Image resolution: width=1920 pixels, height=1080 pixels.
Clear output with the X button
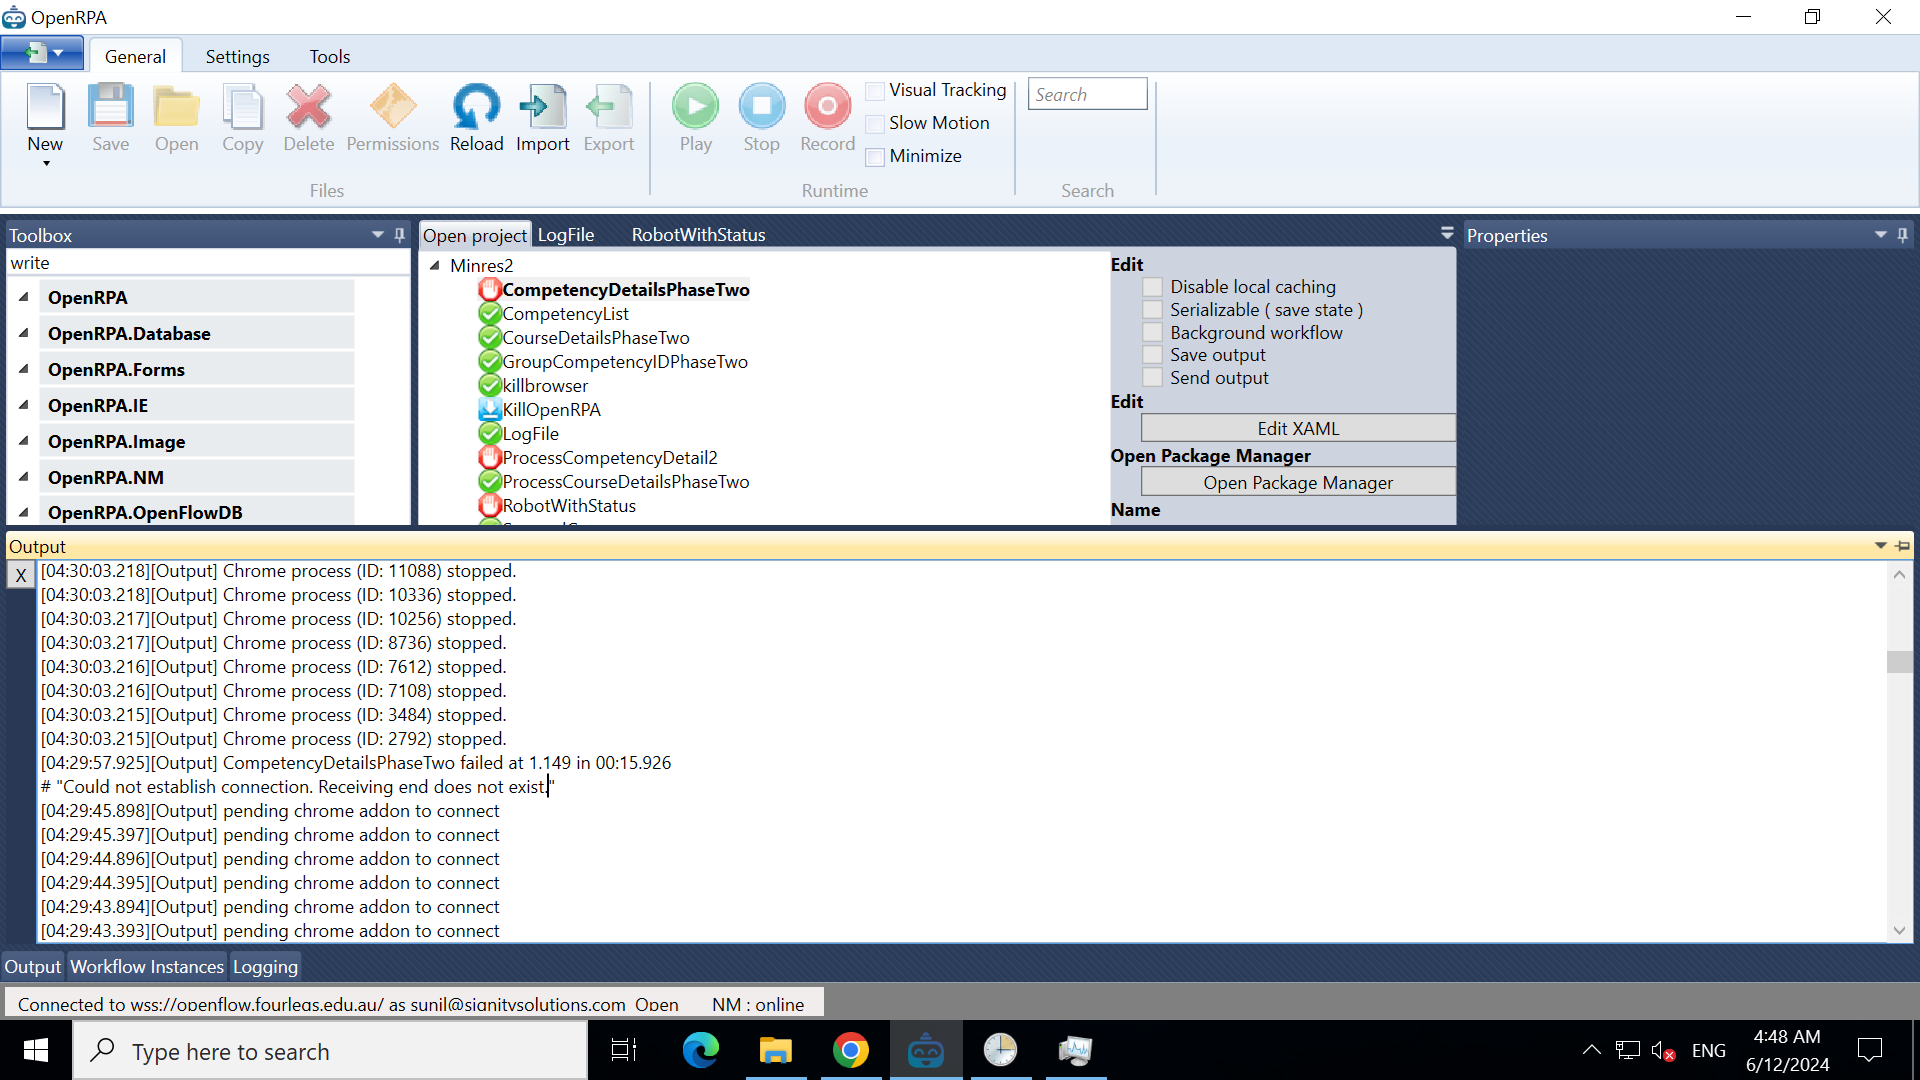click(21, 575)
